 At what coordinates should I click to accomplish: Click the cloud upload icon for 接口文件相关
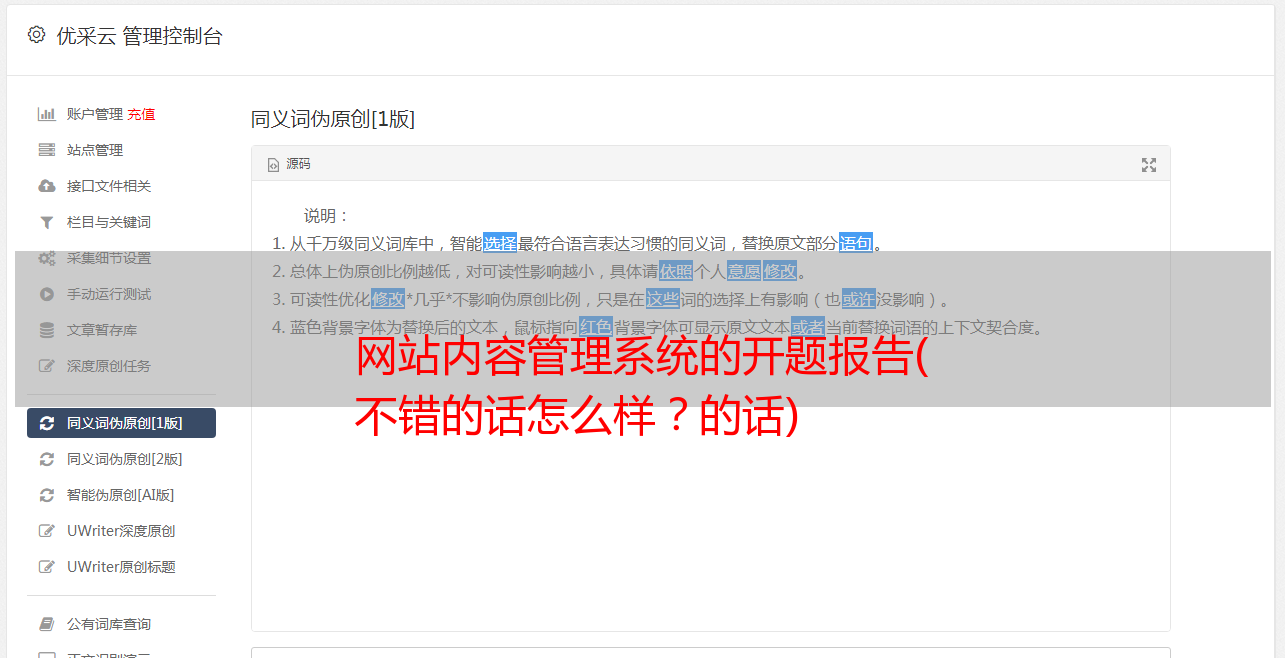coord(46,186)
